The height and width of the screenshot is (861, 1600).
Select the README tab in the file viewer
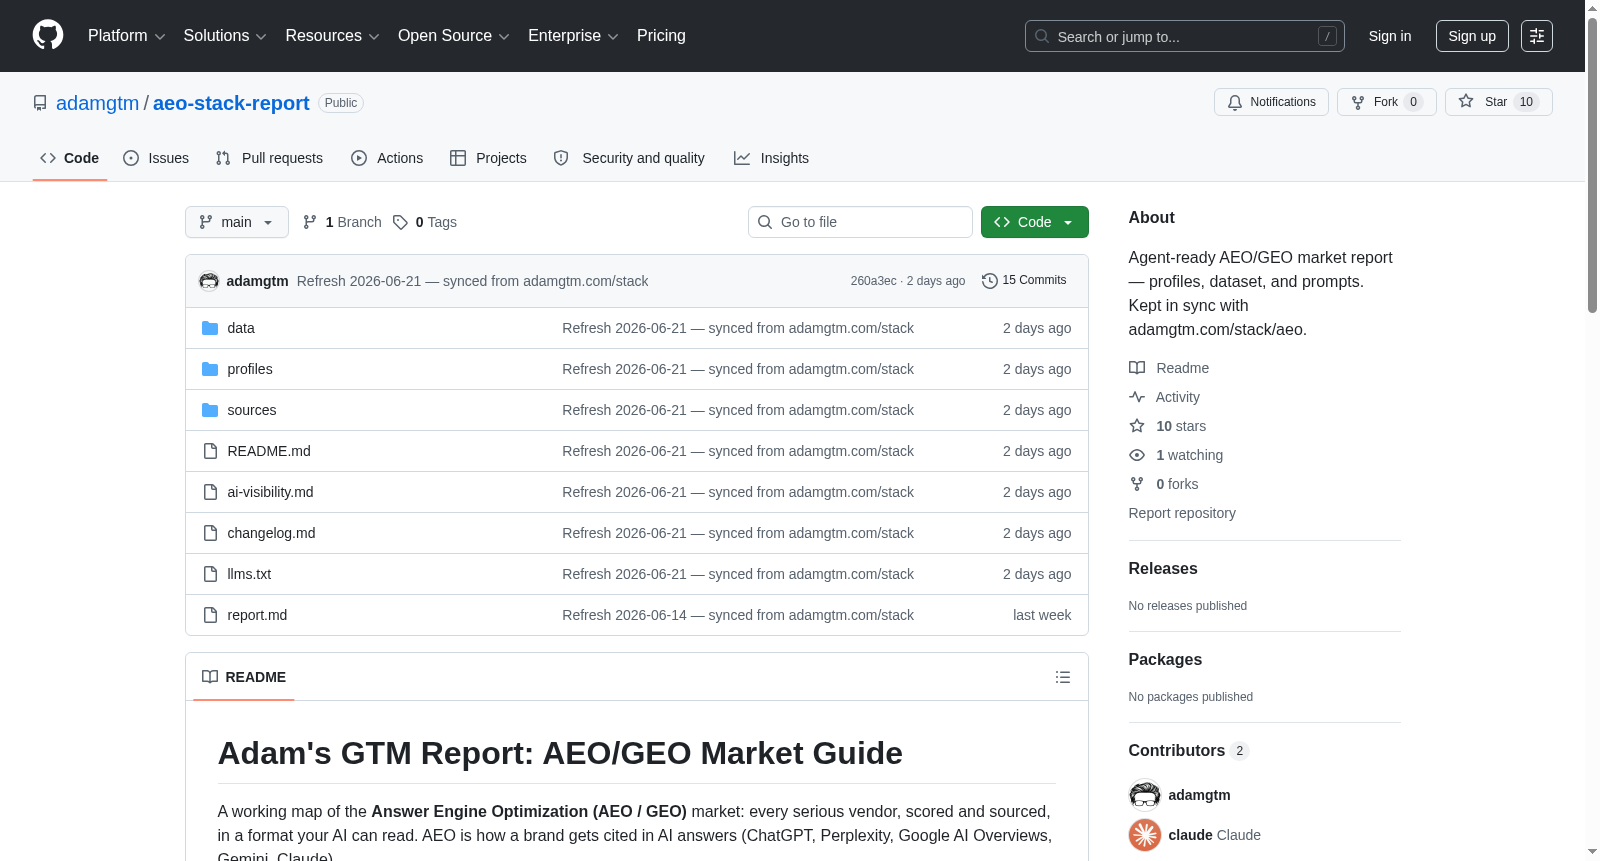(x=244, y=677)
